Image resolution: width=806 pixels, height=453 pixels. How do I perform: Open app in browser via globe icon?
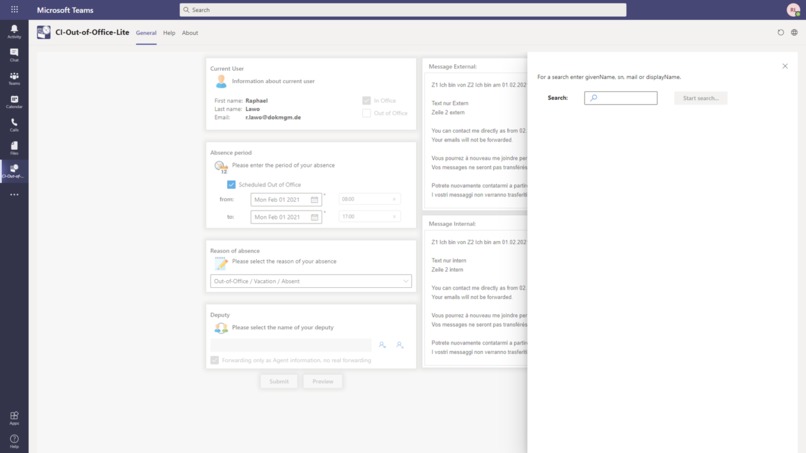click(794, 32)
